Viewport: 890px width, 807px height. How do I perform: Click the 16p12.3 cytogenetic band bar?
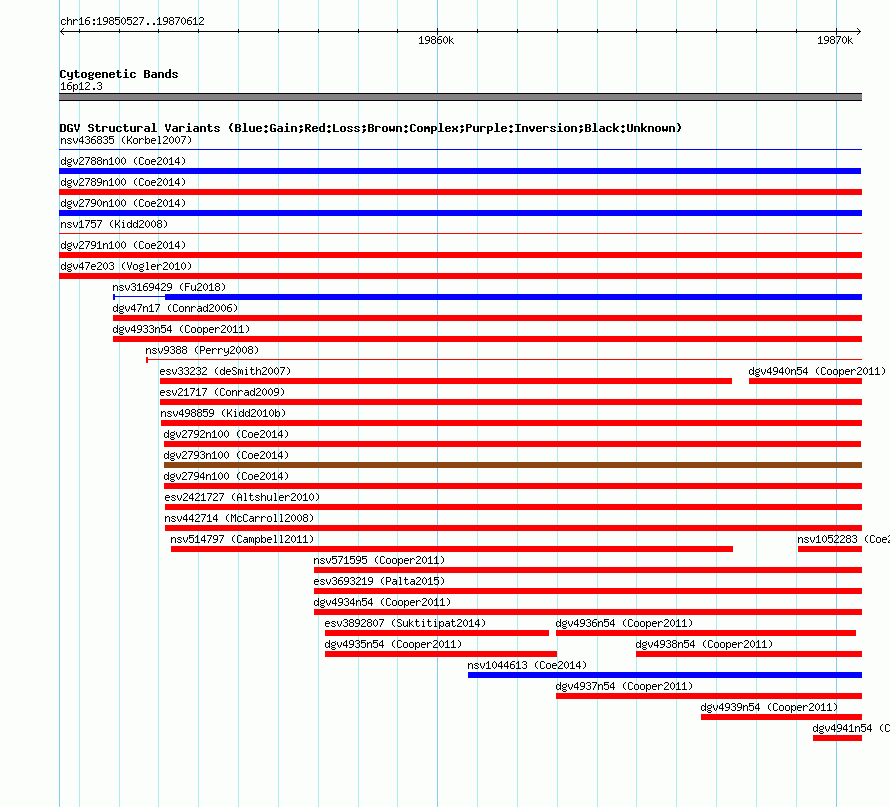460,97
